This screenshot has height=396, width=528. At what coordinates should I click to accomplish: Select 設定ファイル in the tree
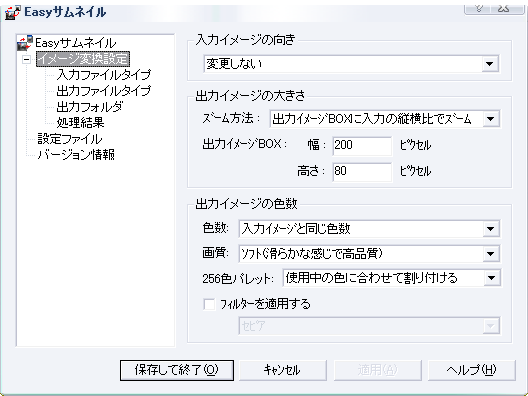click(70, 139)
